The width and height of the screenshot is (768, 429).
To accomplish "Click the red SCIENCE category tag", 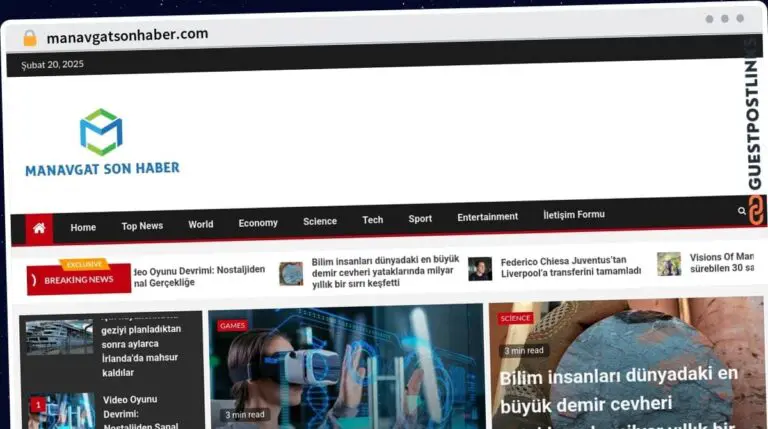I will pos(516,318).
